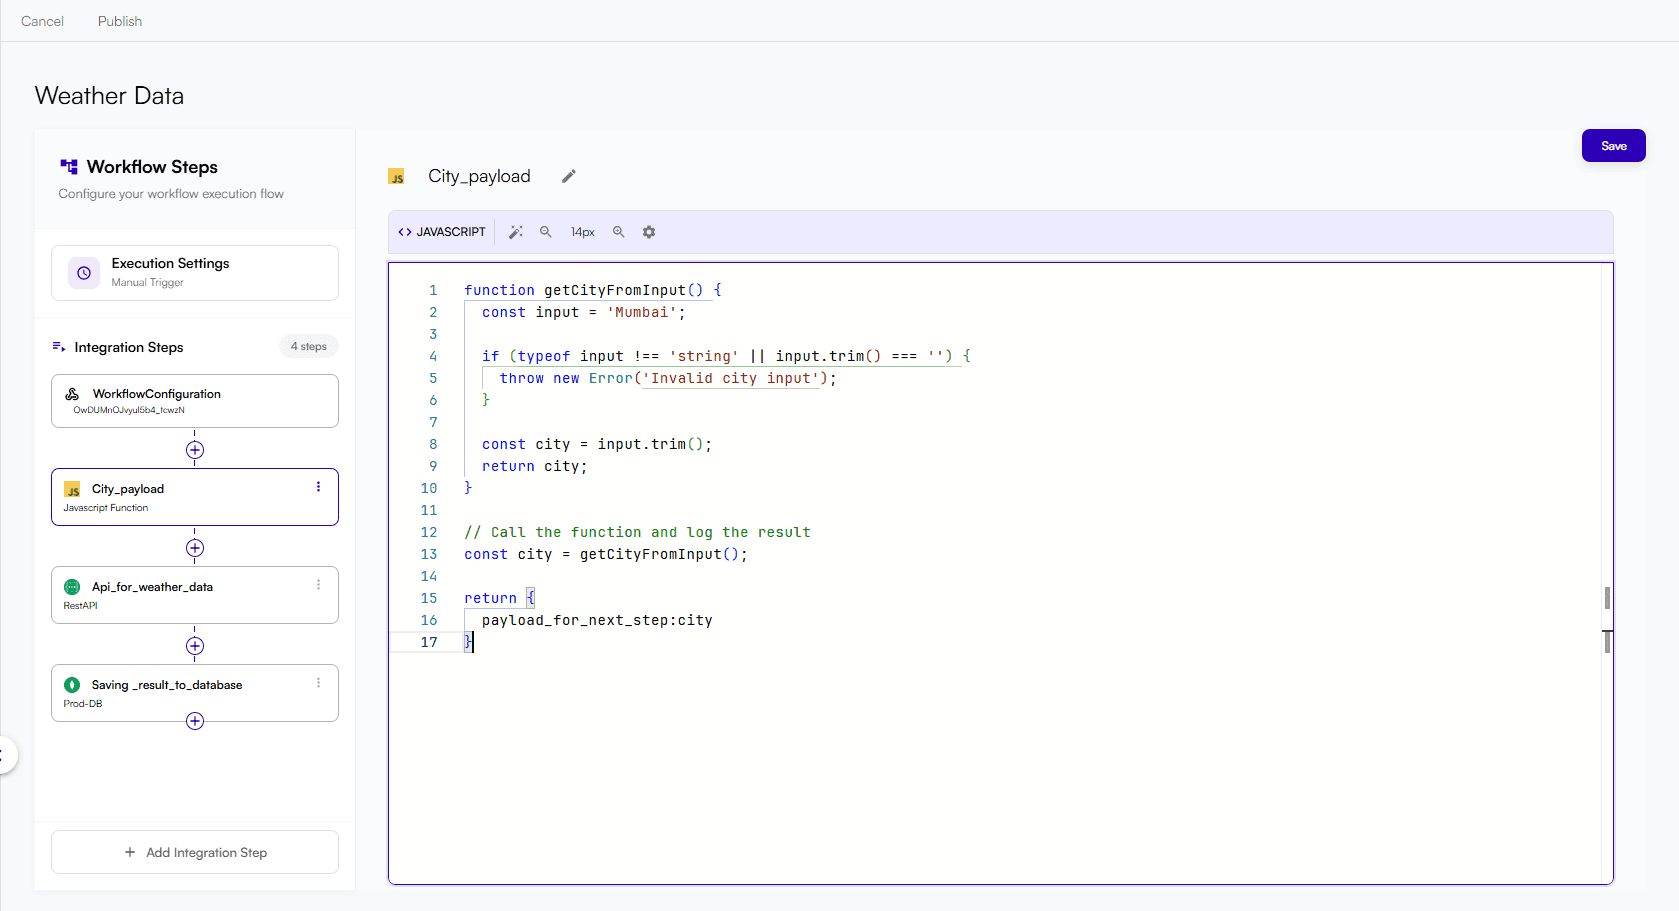The image size is (1679, 911).
Task: Open options menu for City_payload step
Action: 318,487
